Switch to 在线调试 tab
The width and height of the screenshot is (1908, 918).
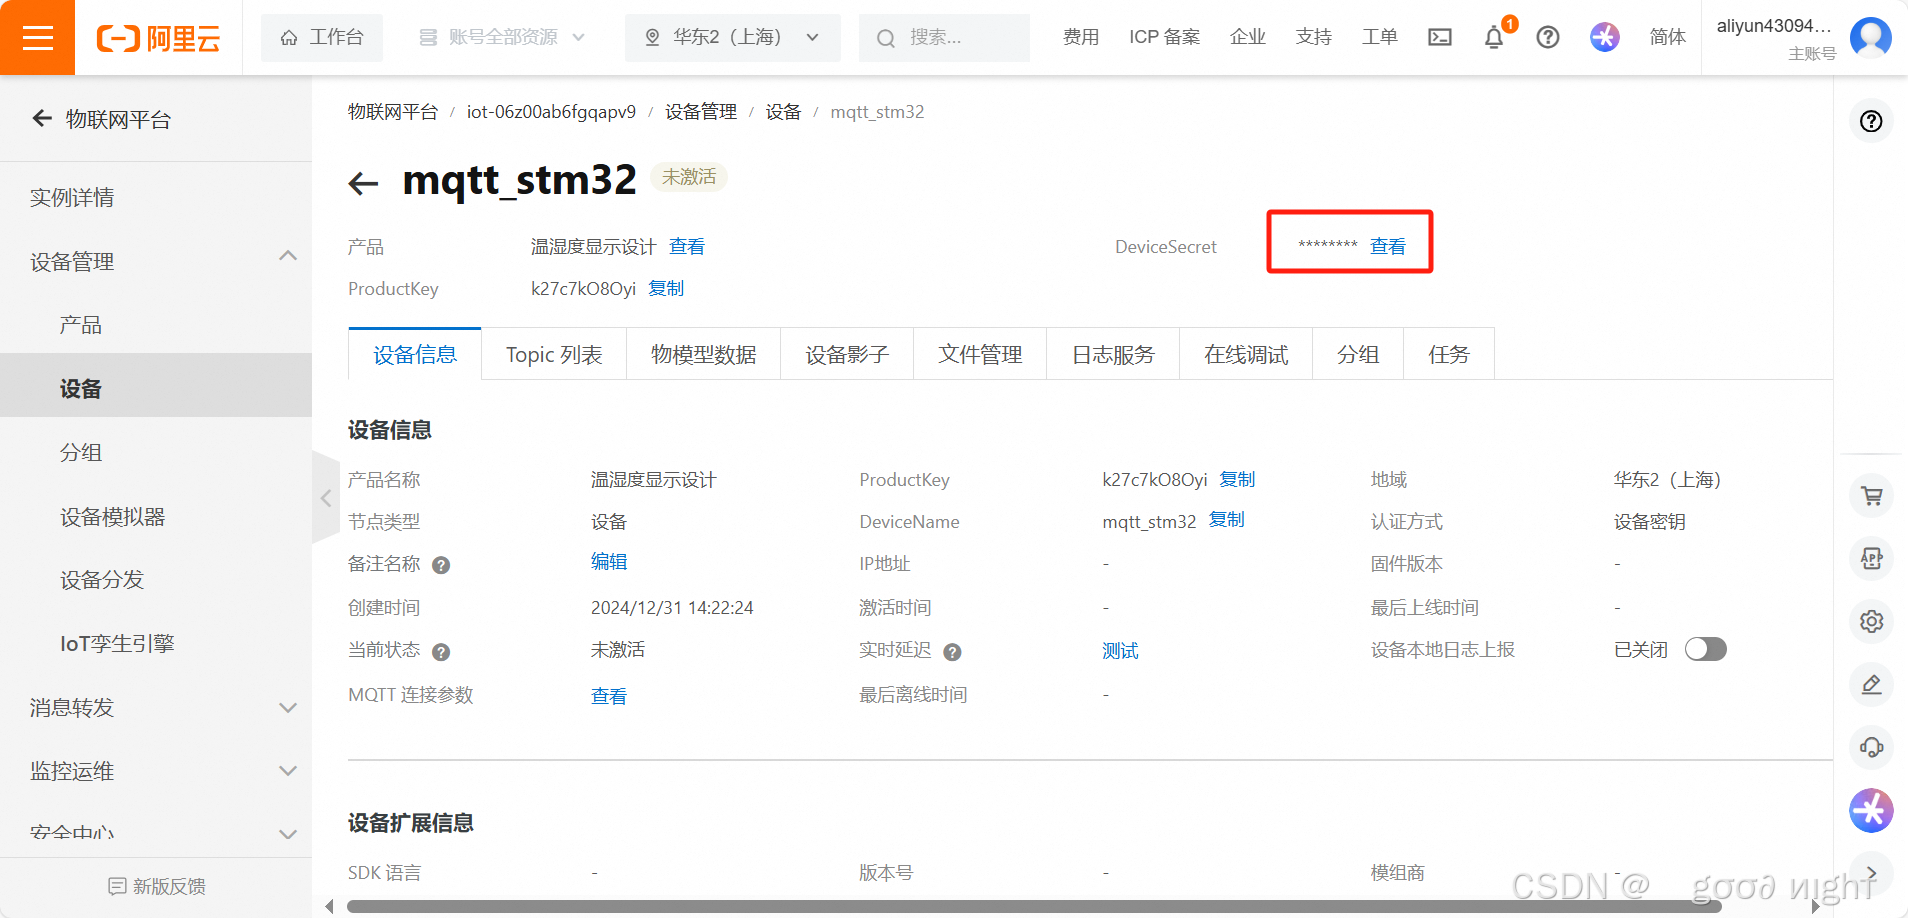(x=1246, y=354)
